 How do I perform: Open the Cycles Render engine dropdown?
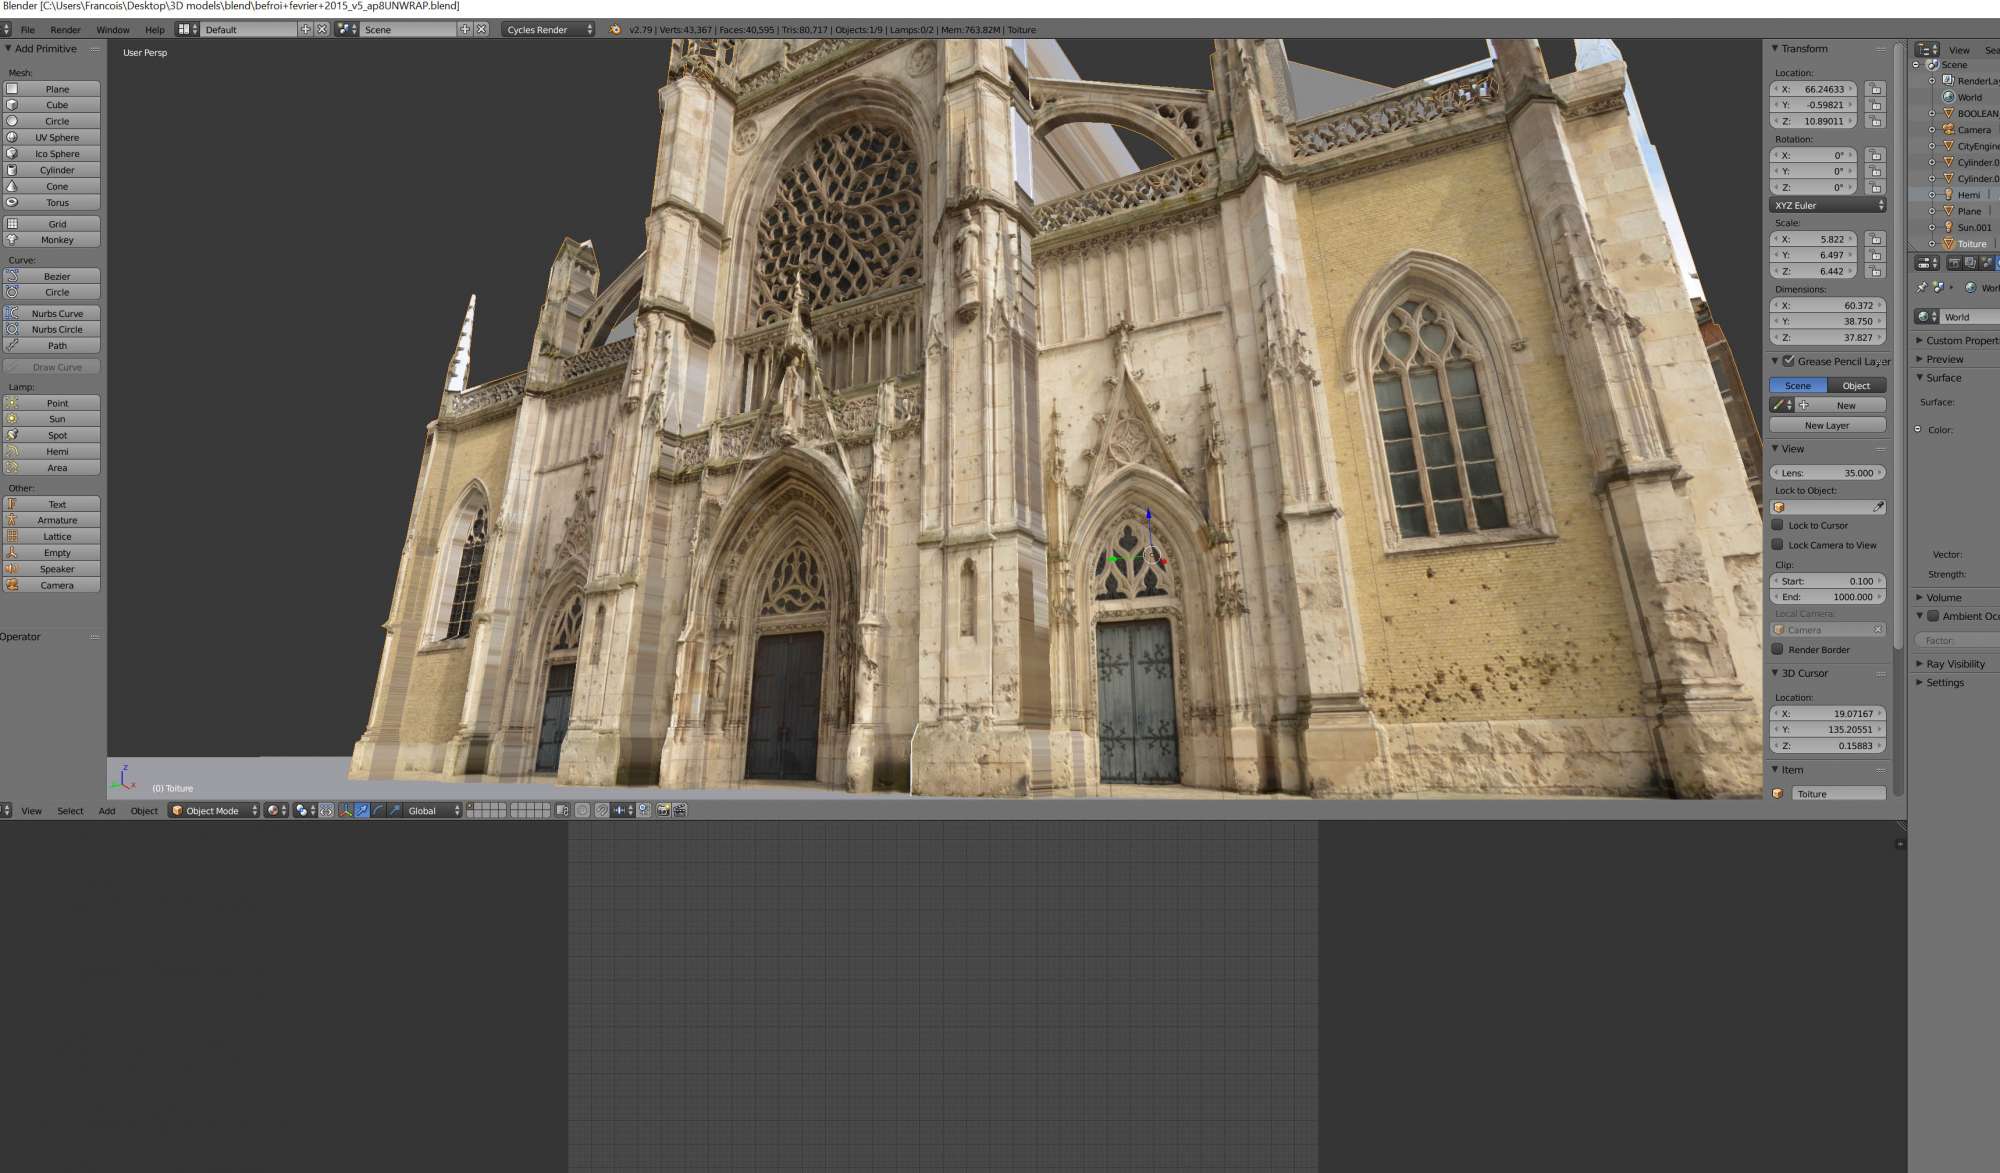click(548, 29)
